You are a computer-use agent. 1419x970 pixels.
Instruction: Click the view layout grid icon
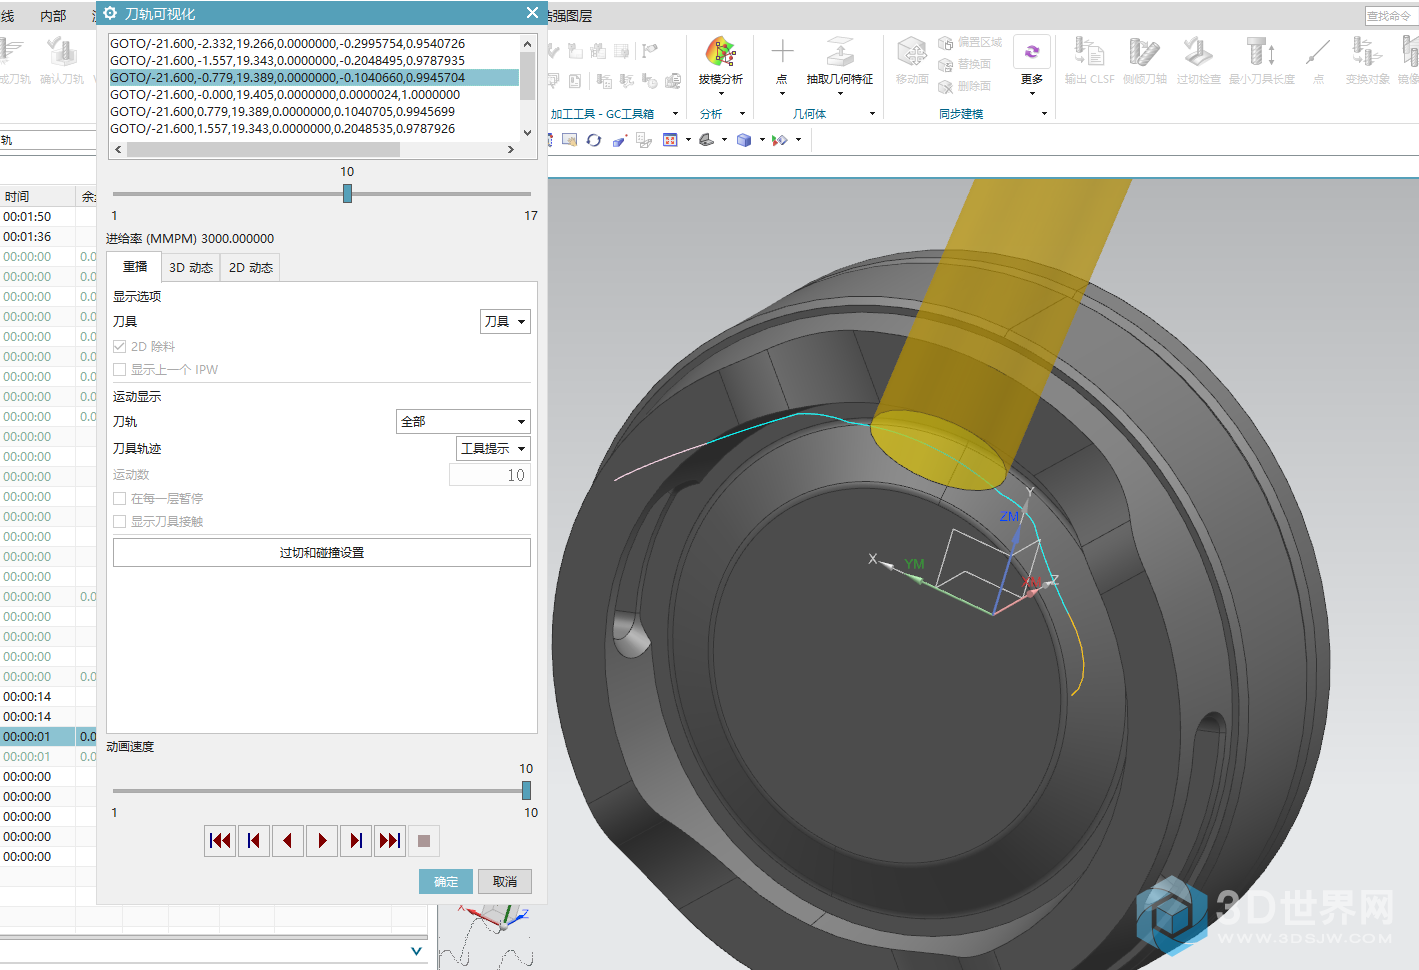tap(670, 140)
